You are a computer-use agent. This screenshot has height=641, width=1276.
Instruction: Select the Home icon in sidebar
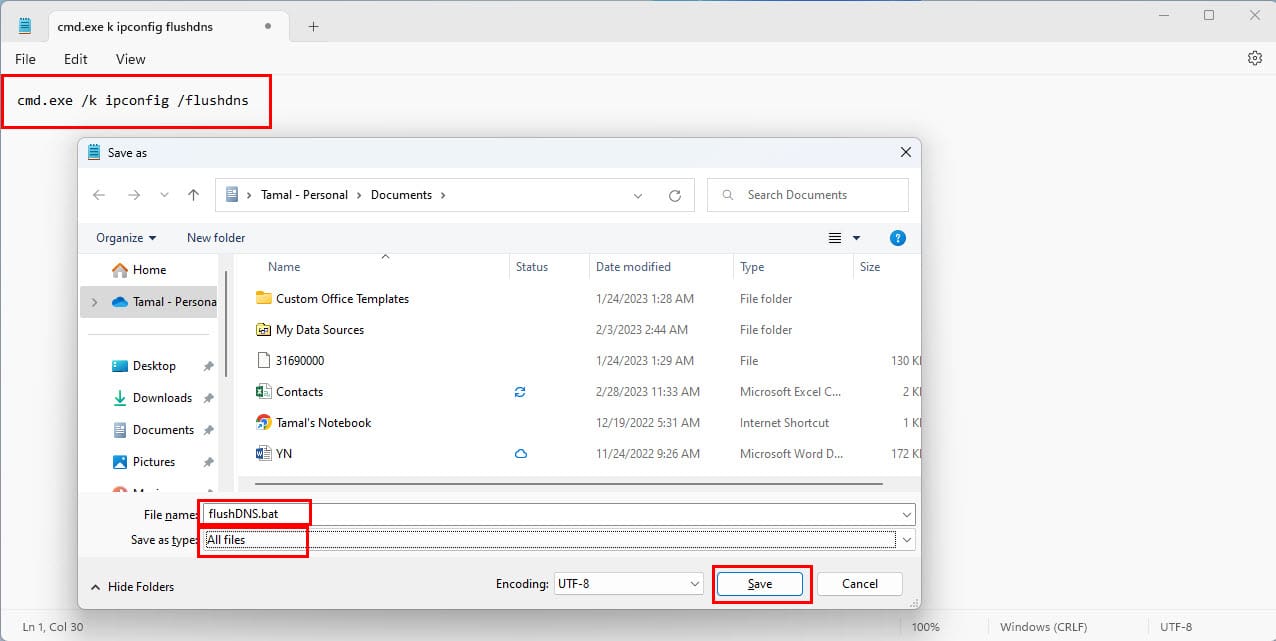[120, 270]
